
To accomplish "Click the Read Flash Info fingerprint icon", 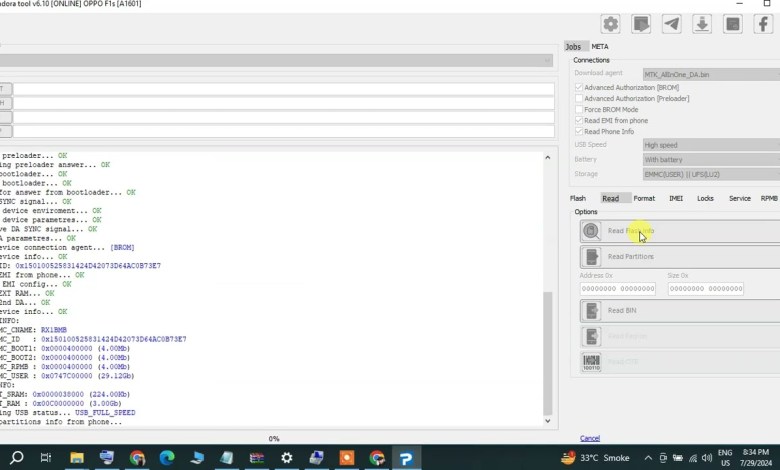I will 591,231.
